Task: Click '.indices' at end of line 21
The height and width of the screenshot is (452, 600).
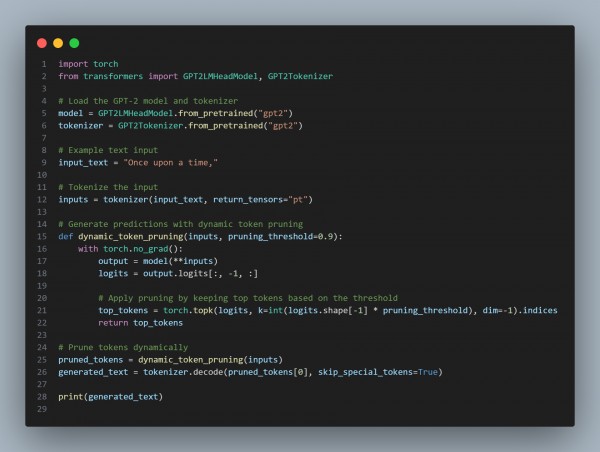Action: coord(538,310)
